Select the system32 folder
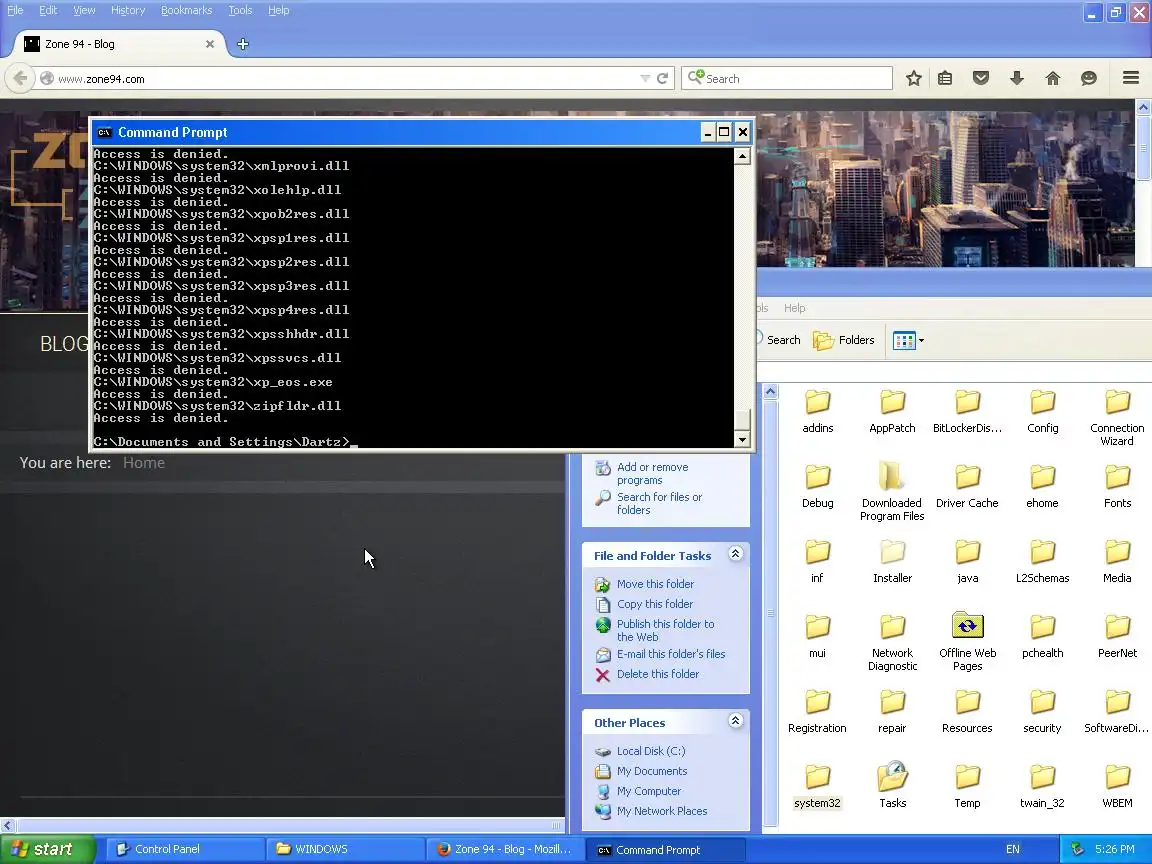This screenshot has height=864, width=1152. (818, 786)
